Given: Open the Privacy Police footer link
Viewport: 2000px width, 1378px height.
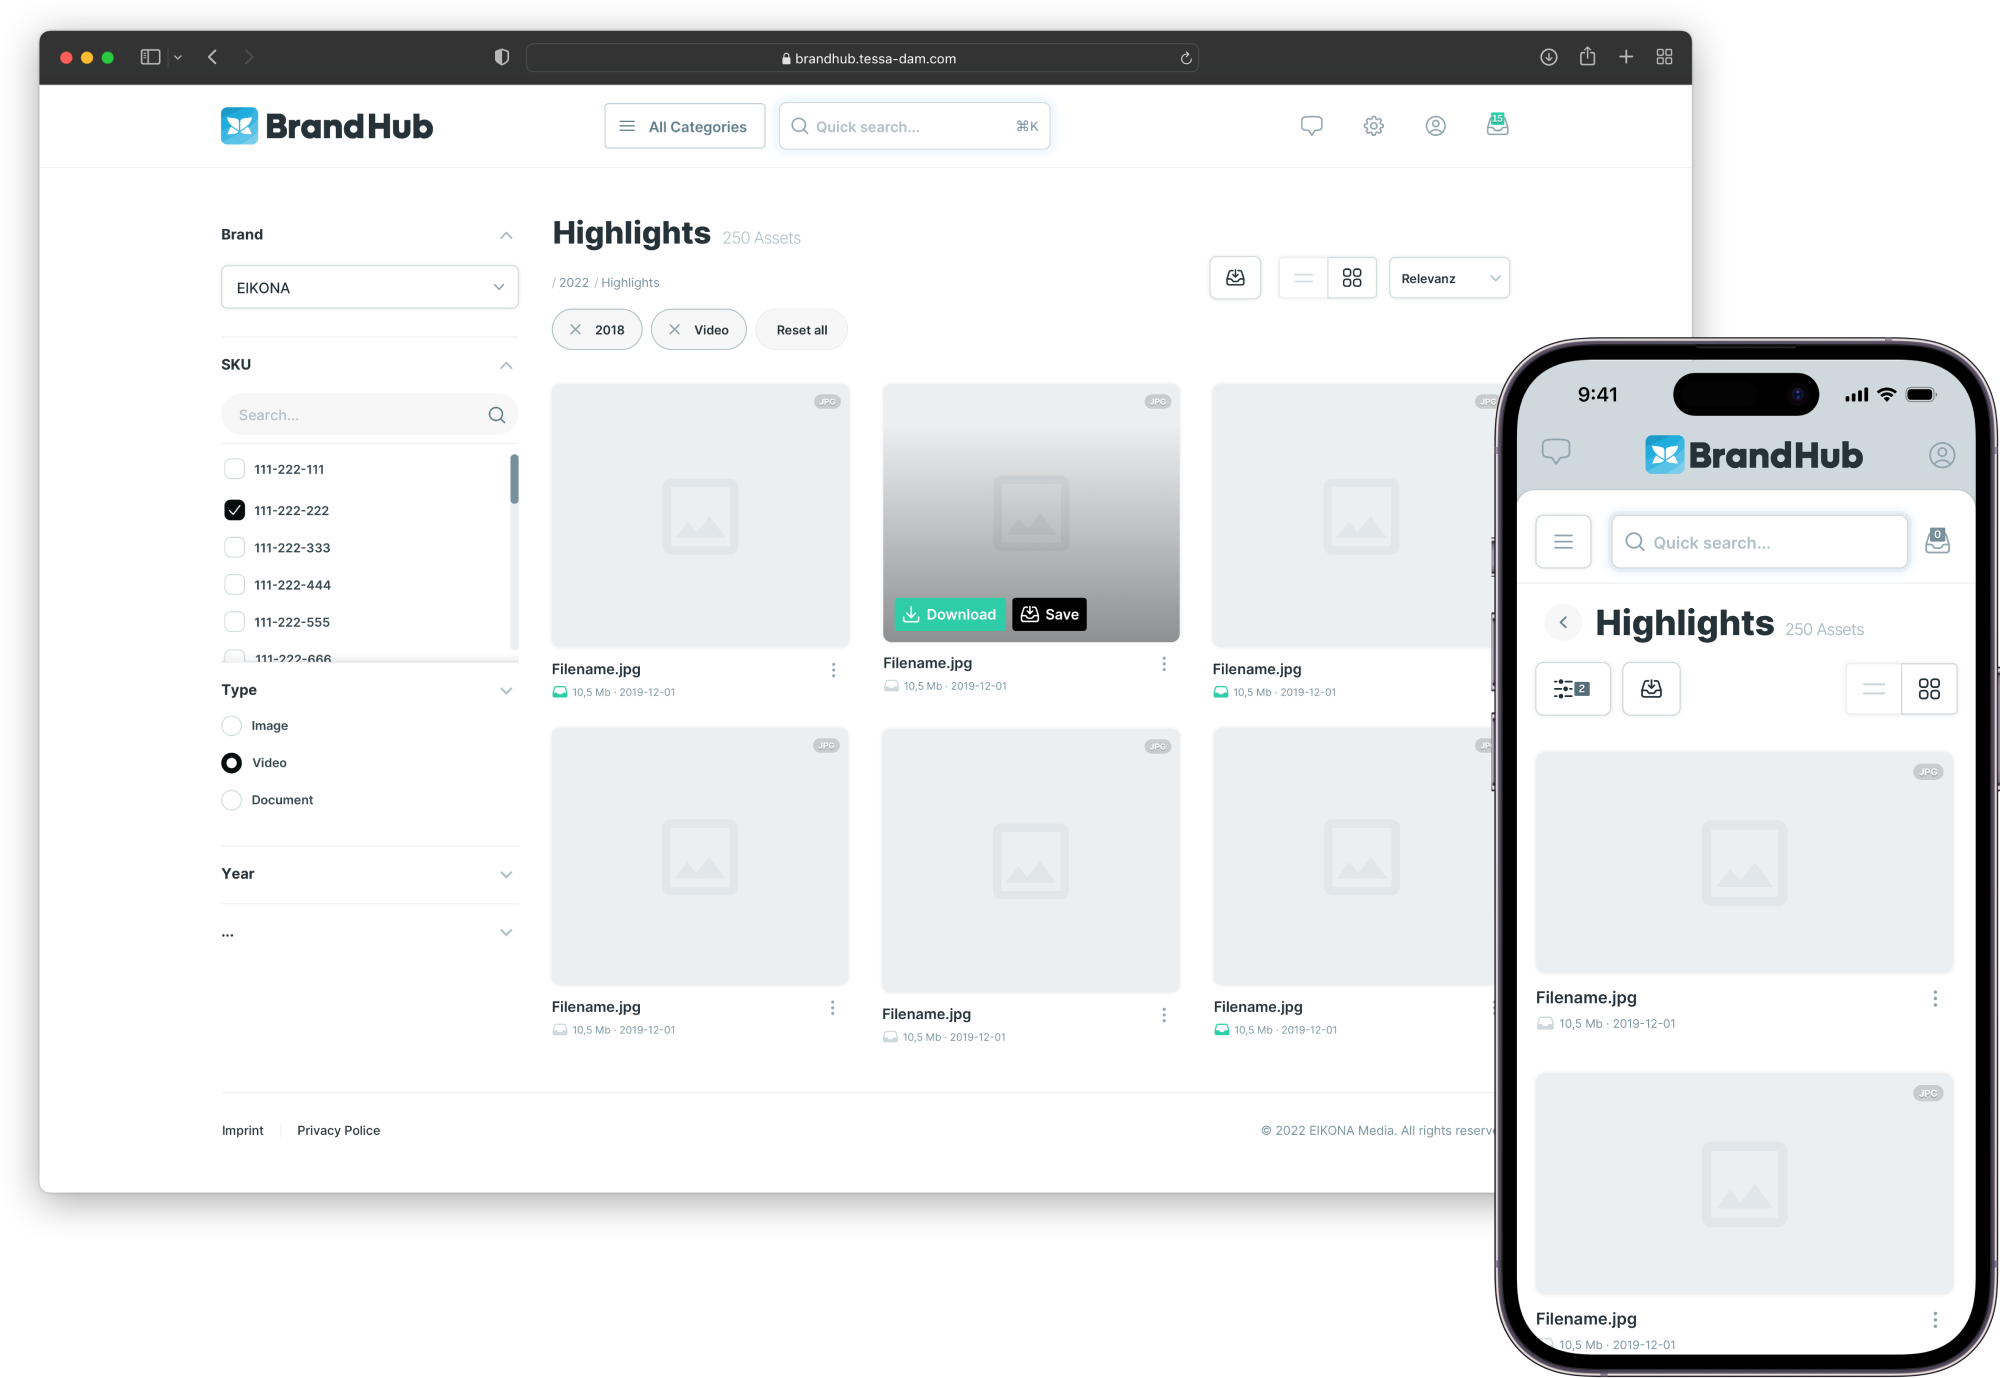Looking at the screenshot, I should [338, 1130].
